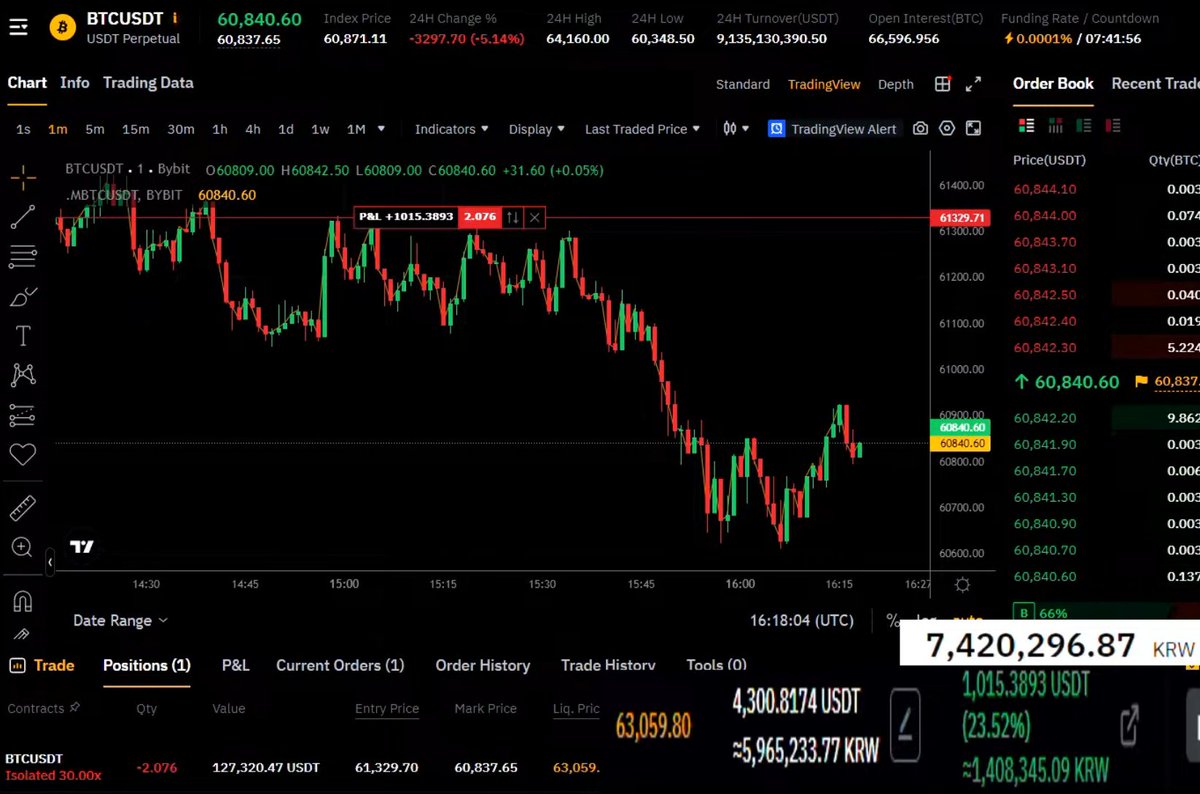Open the BTCUSDT pair selector
Screen dimensions: 1200x794
tap(124, 18)
